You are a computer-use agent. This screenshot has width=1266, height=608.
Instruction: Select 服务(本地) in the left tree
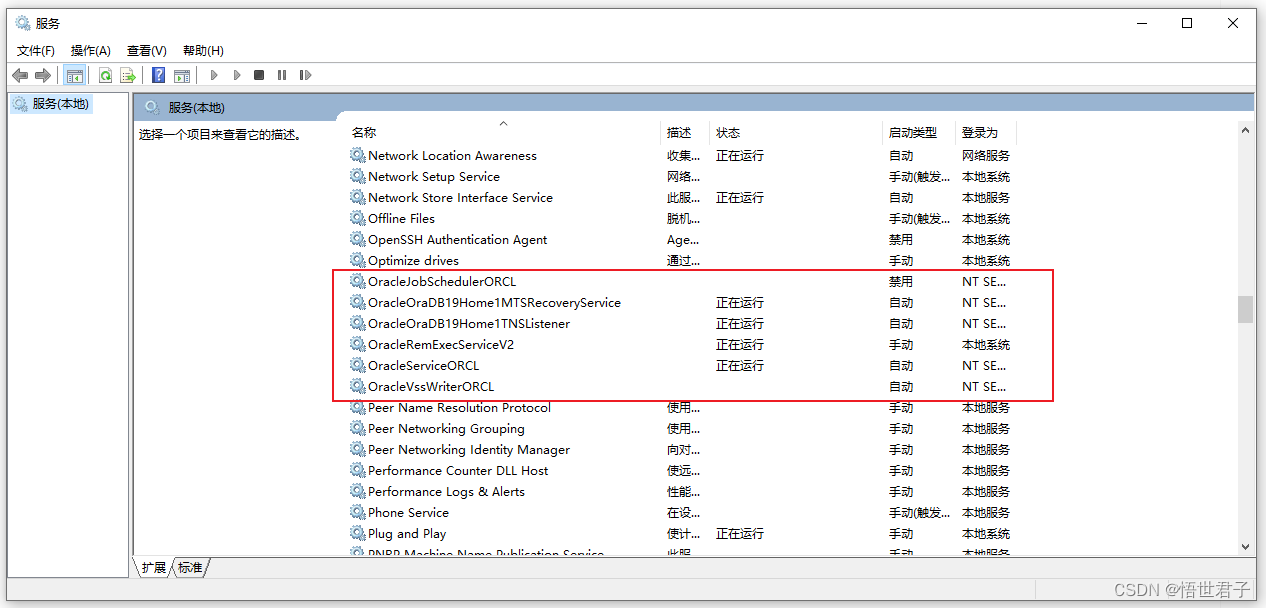coord(60,103)
